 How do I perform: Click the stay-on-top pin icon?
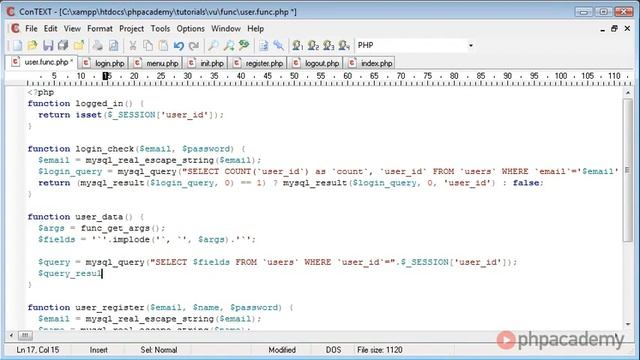pyautogui.click(x=278, y=45)
